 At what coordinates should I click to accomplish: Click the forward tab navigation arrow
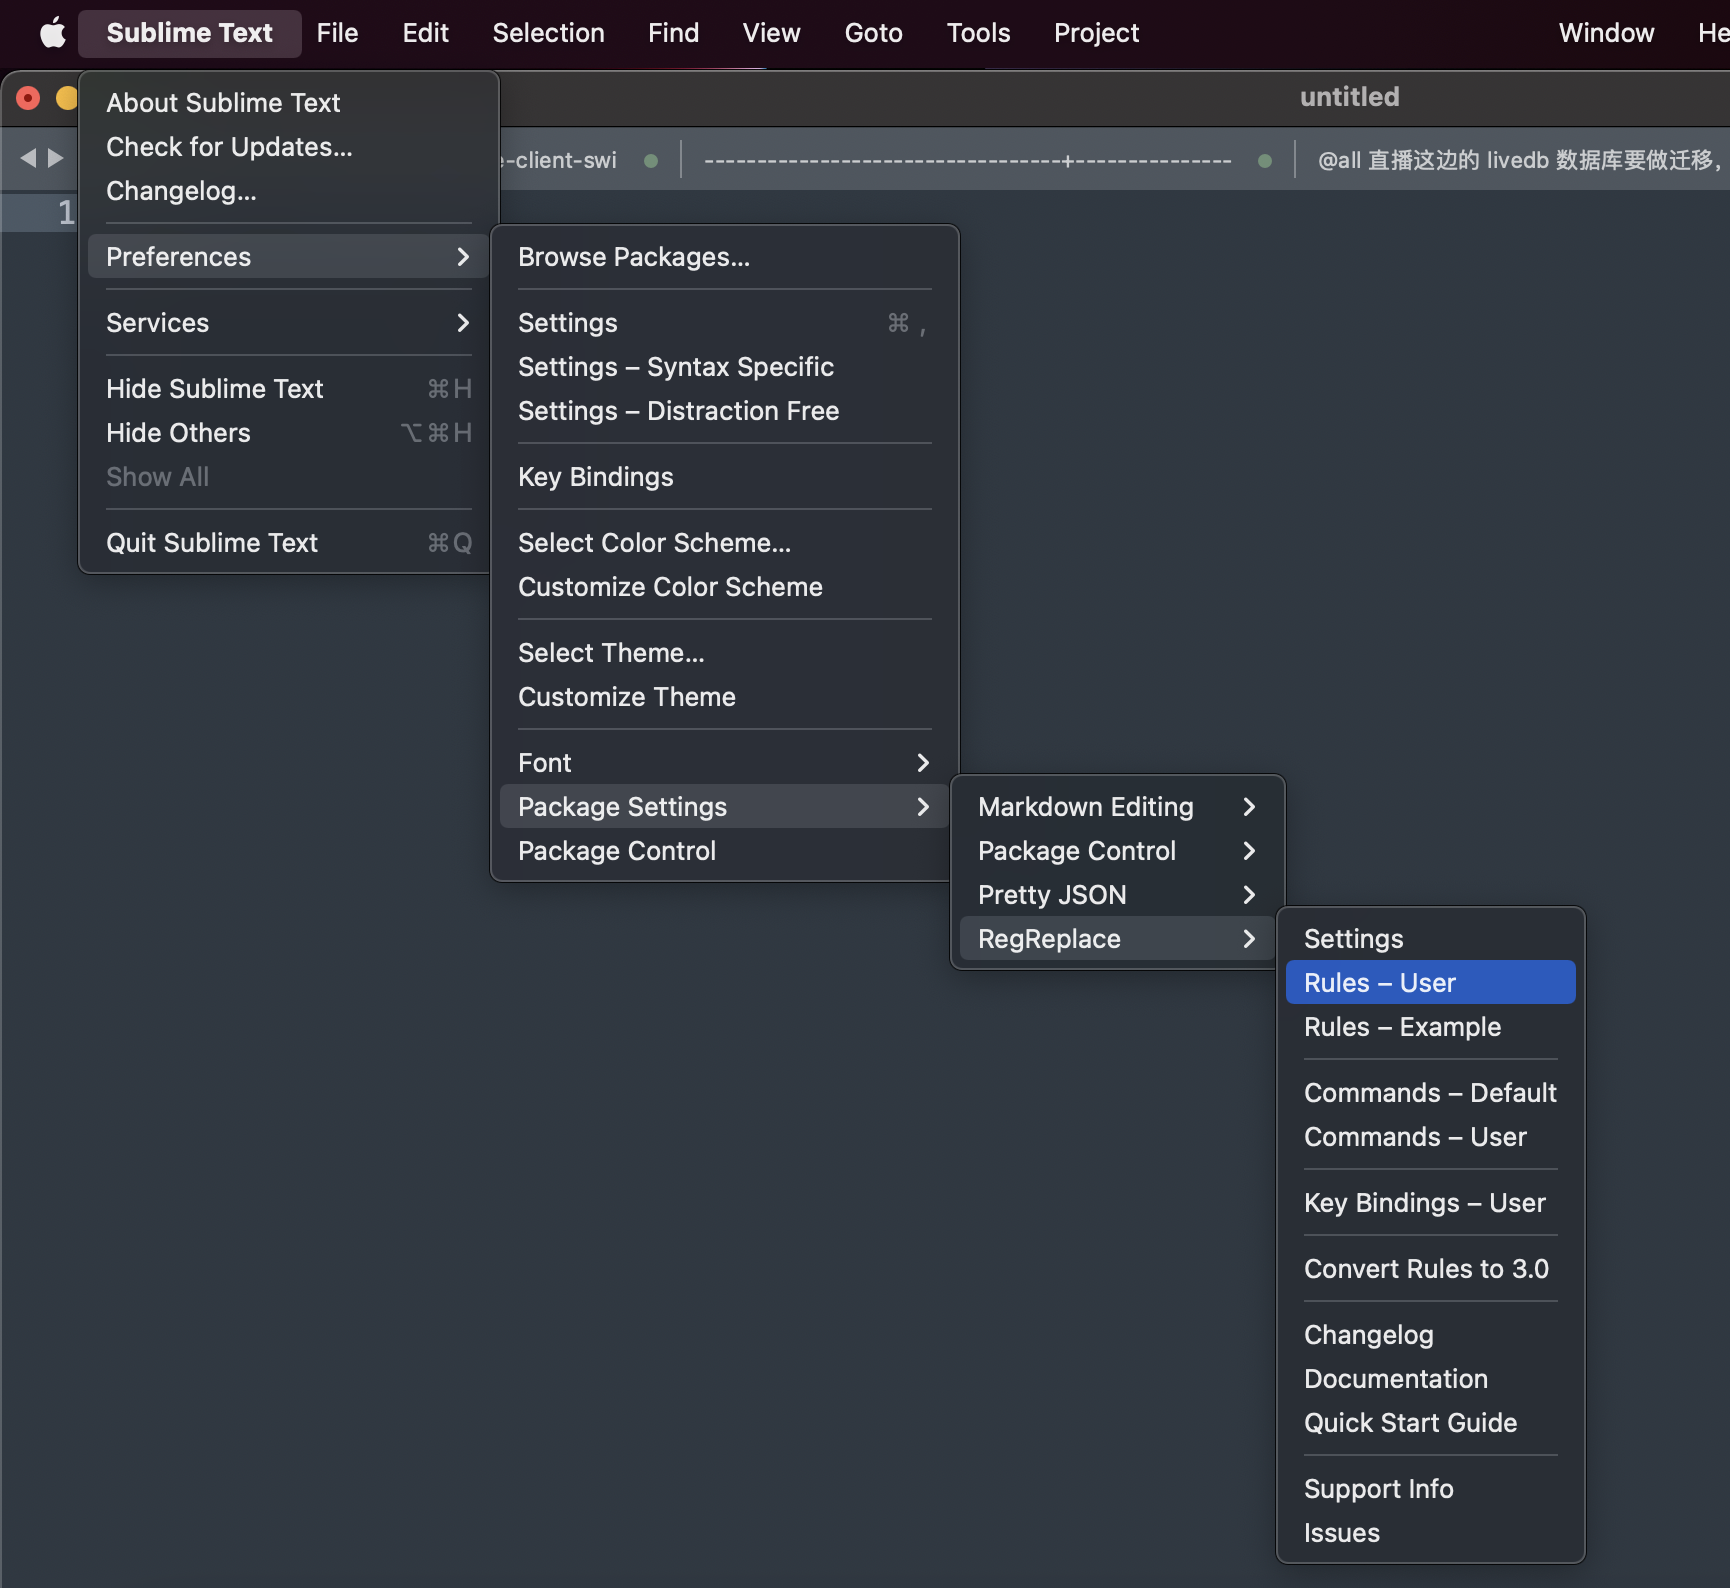click(x=56, y=158)
